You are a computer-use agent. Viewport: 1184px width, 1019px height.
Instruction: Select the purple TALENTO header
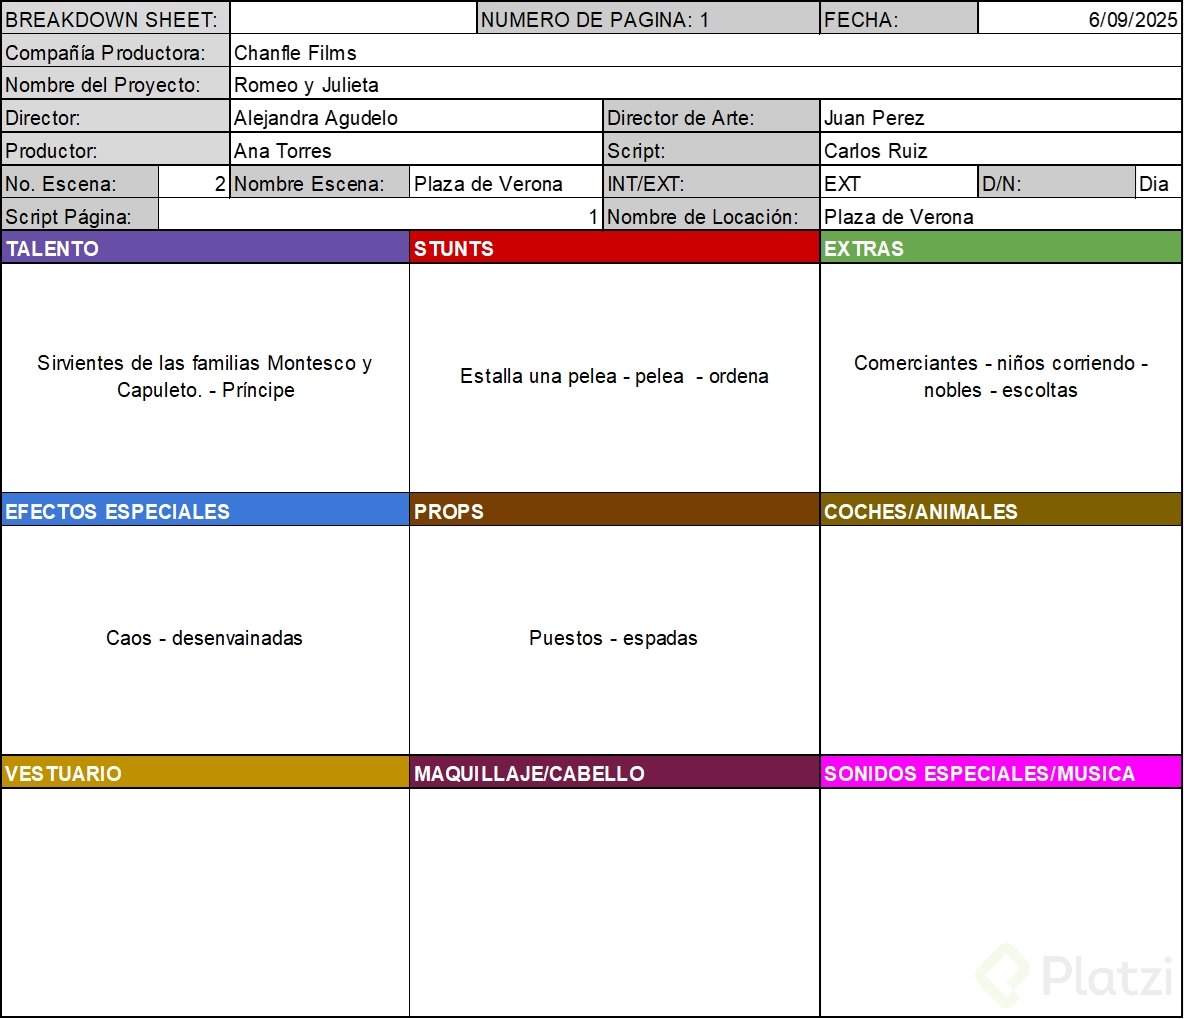(x=205, y=248)
